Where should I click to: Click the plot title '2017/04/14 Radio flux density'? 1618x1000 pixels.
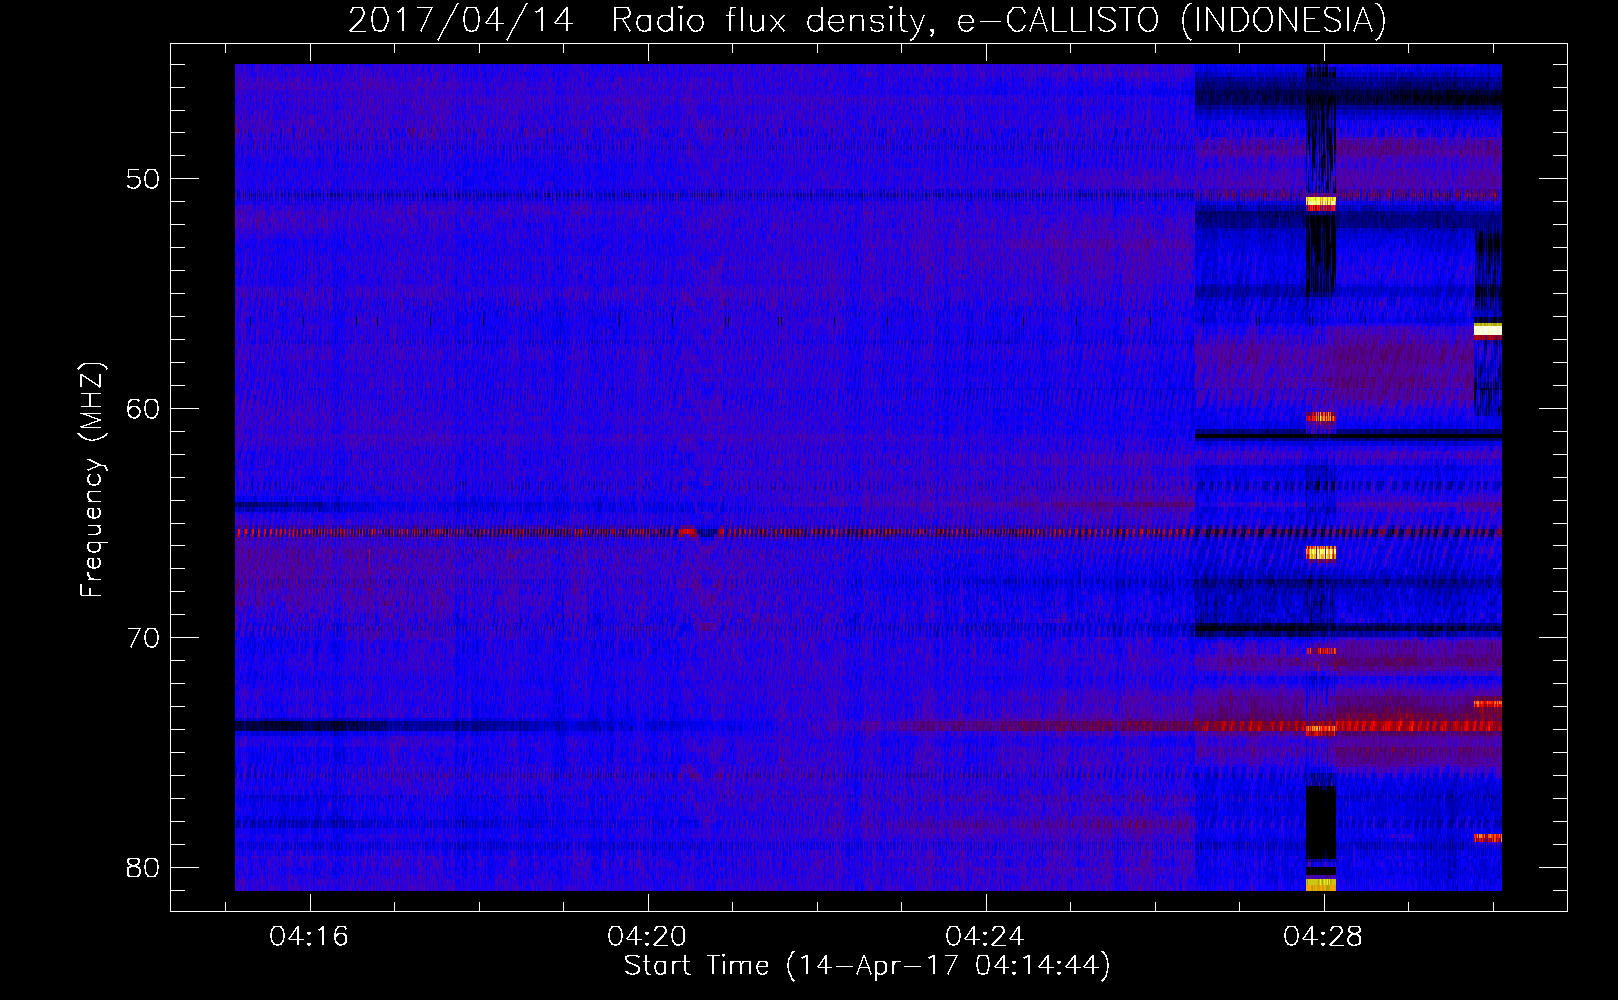[x=635, y=20]
